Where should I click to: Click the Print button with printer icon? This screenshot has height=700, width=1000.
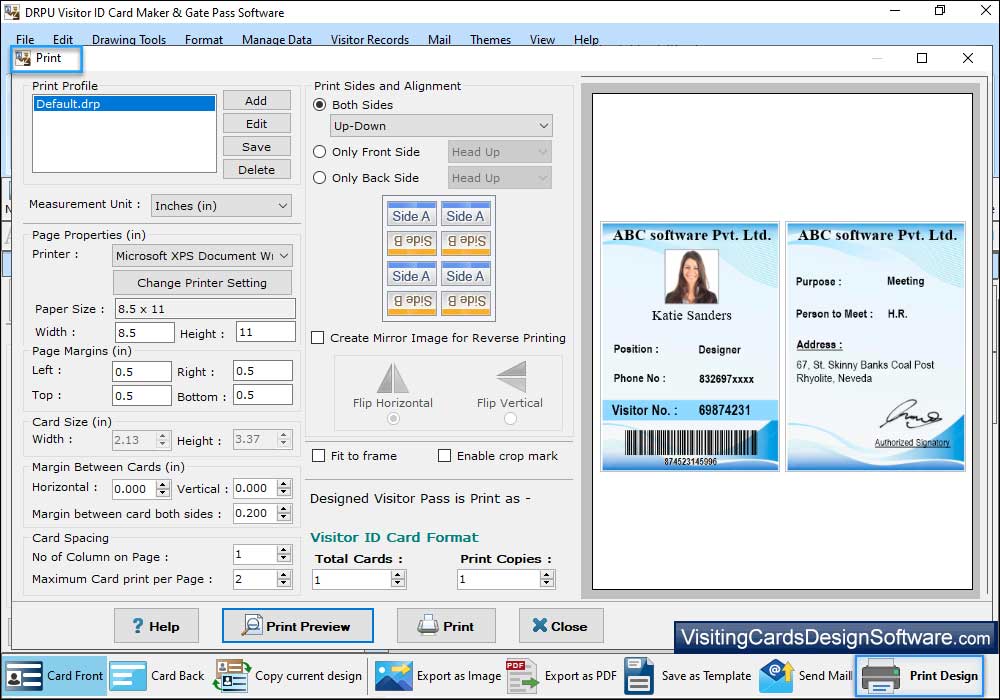[446, 626]
